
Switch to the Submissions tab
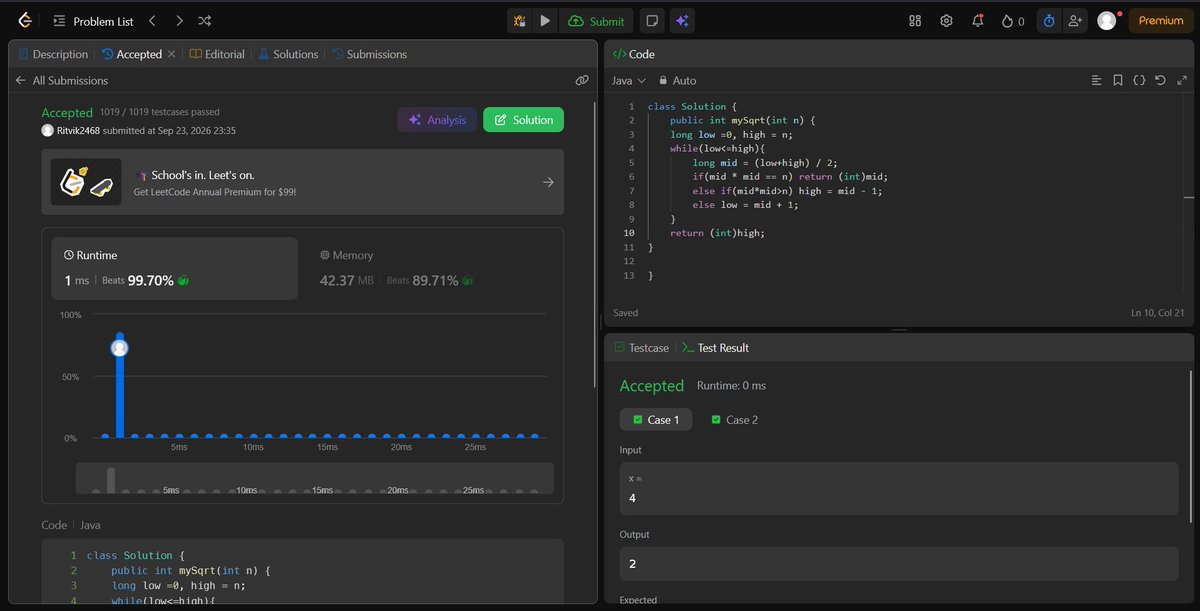(x=369, y=54)
